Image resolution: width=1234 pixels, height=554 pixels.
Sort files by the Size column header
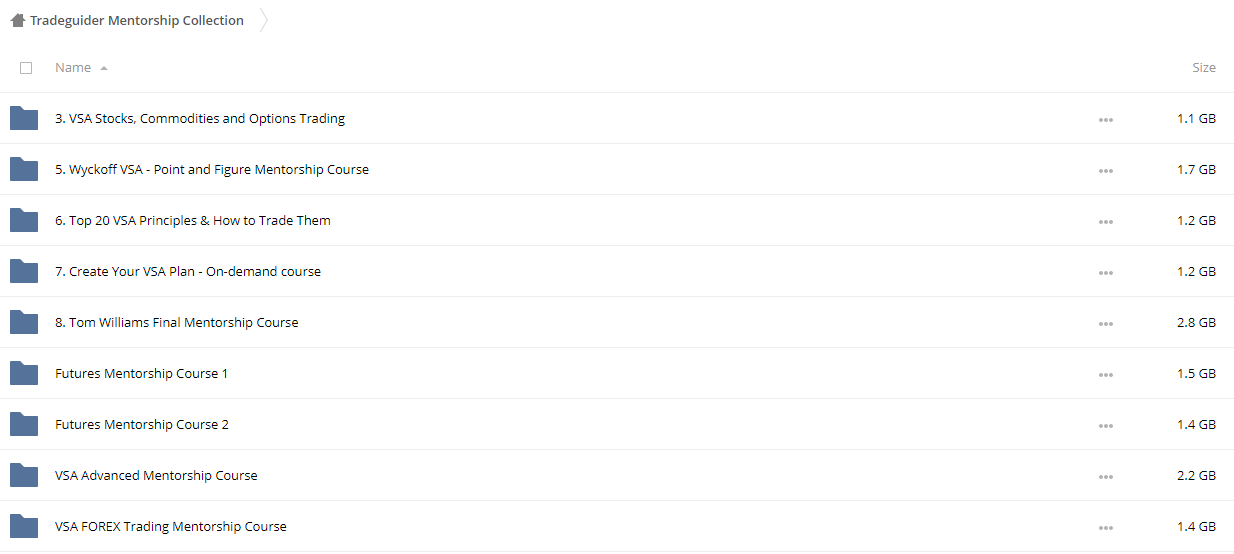click(x=1204, y=67)
